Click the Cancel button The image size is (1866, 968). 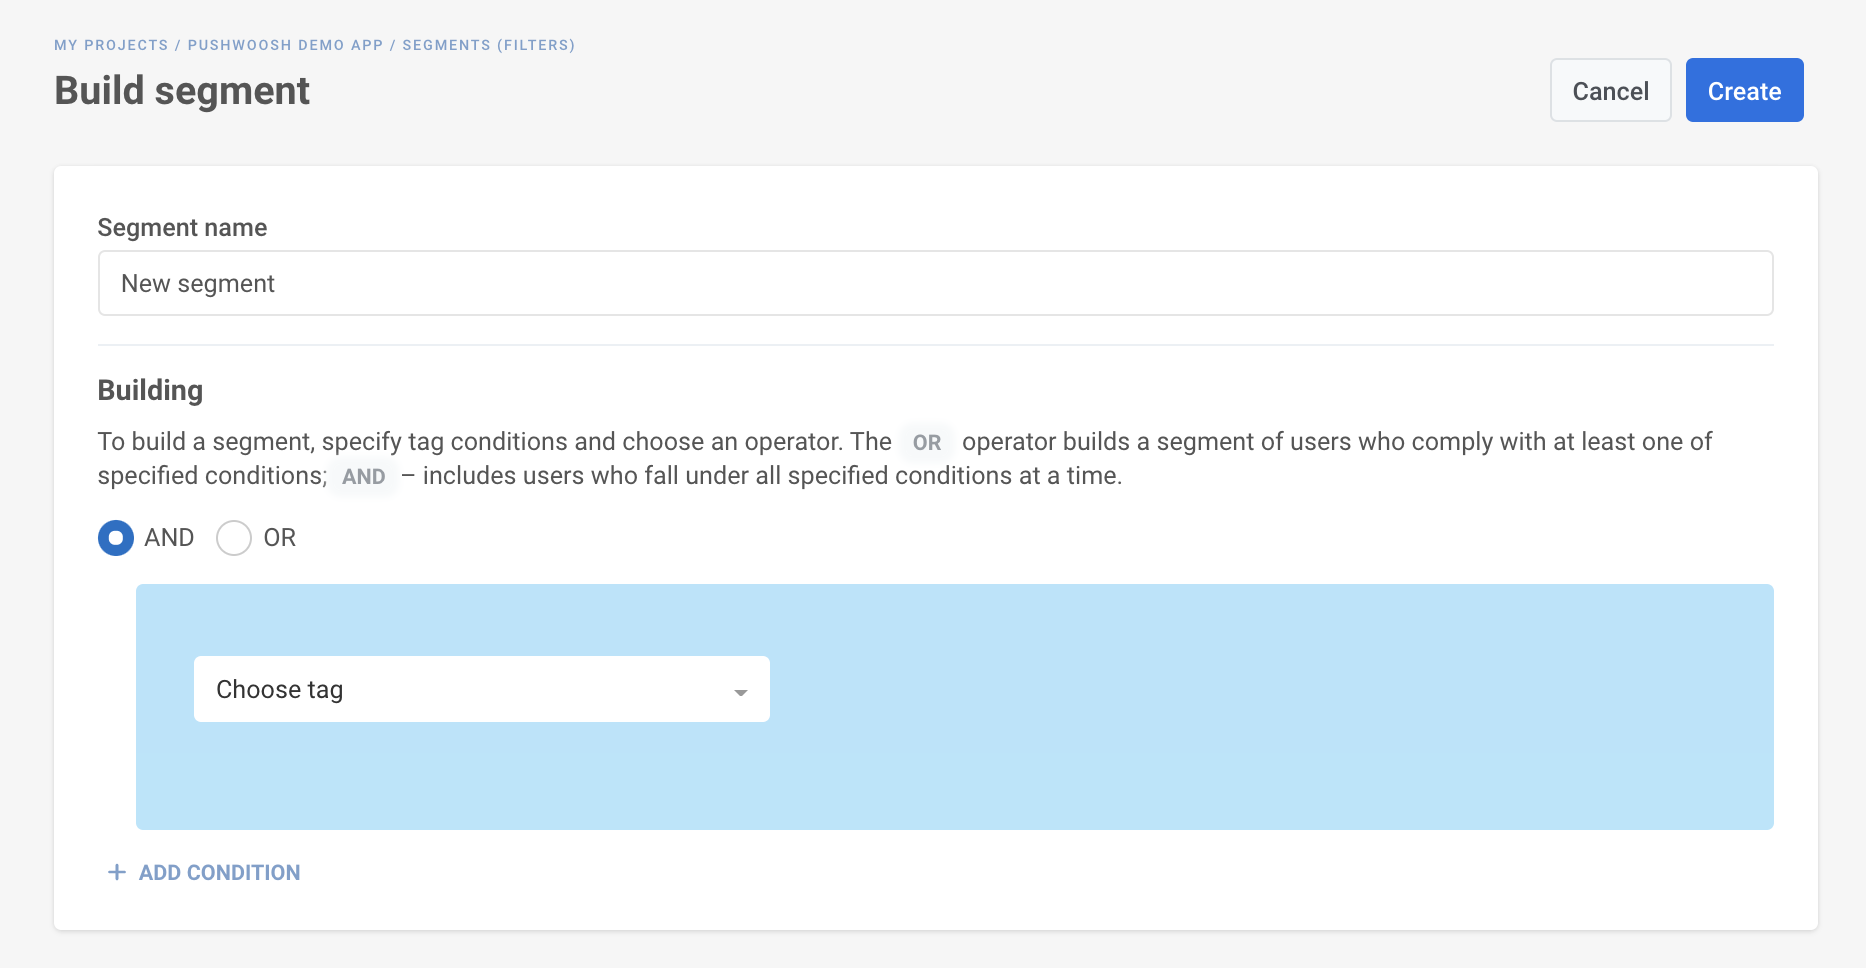click(x=1611, y=90)
